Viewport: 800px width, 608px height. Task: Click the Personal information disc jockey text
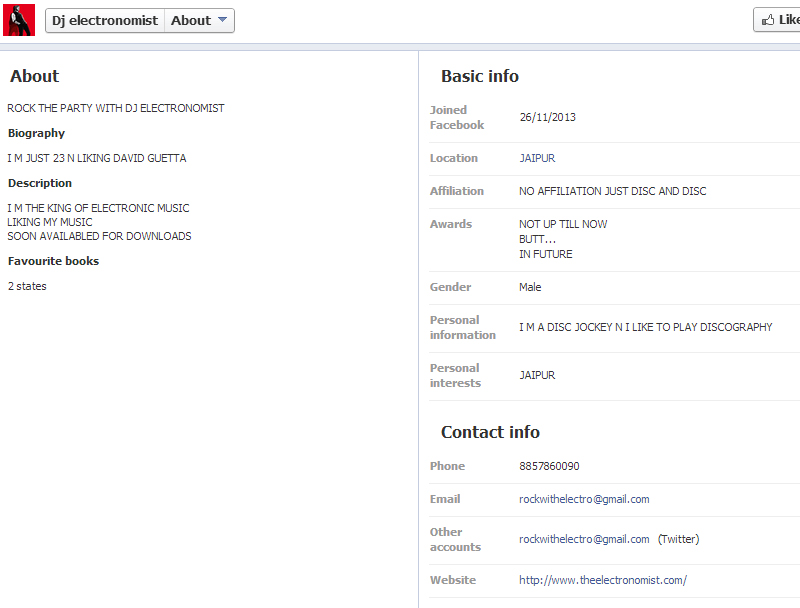point(645,327)
